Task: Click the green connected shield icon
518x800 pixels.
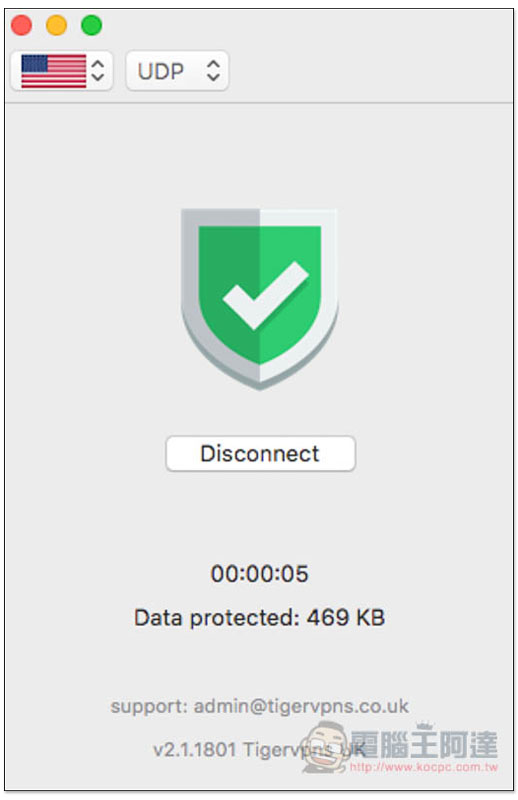Action: 259,298
